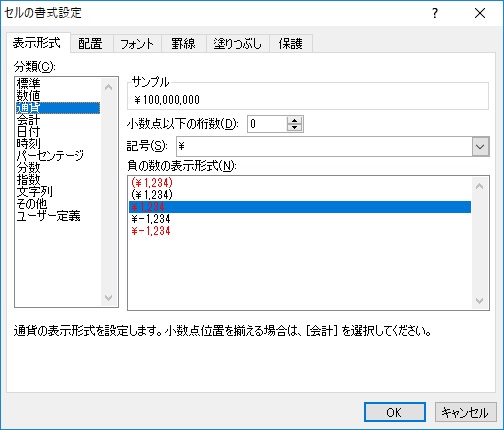504x430 pixels.
Task: Select 数値 in the category list
Action: point(58,96)
